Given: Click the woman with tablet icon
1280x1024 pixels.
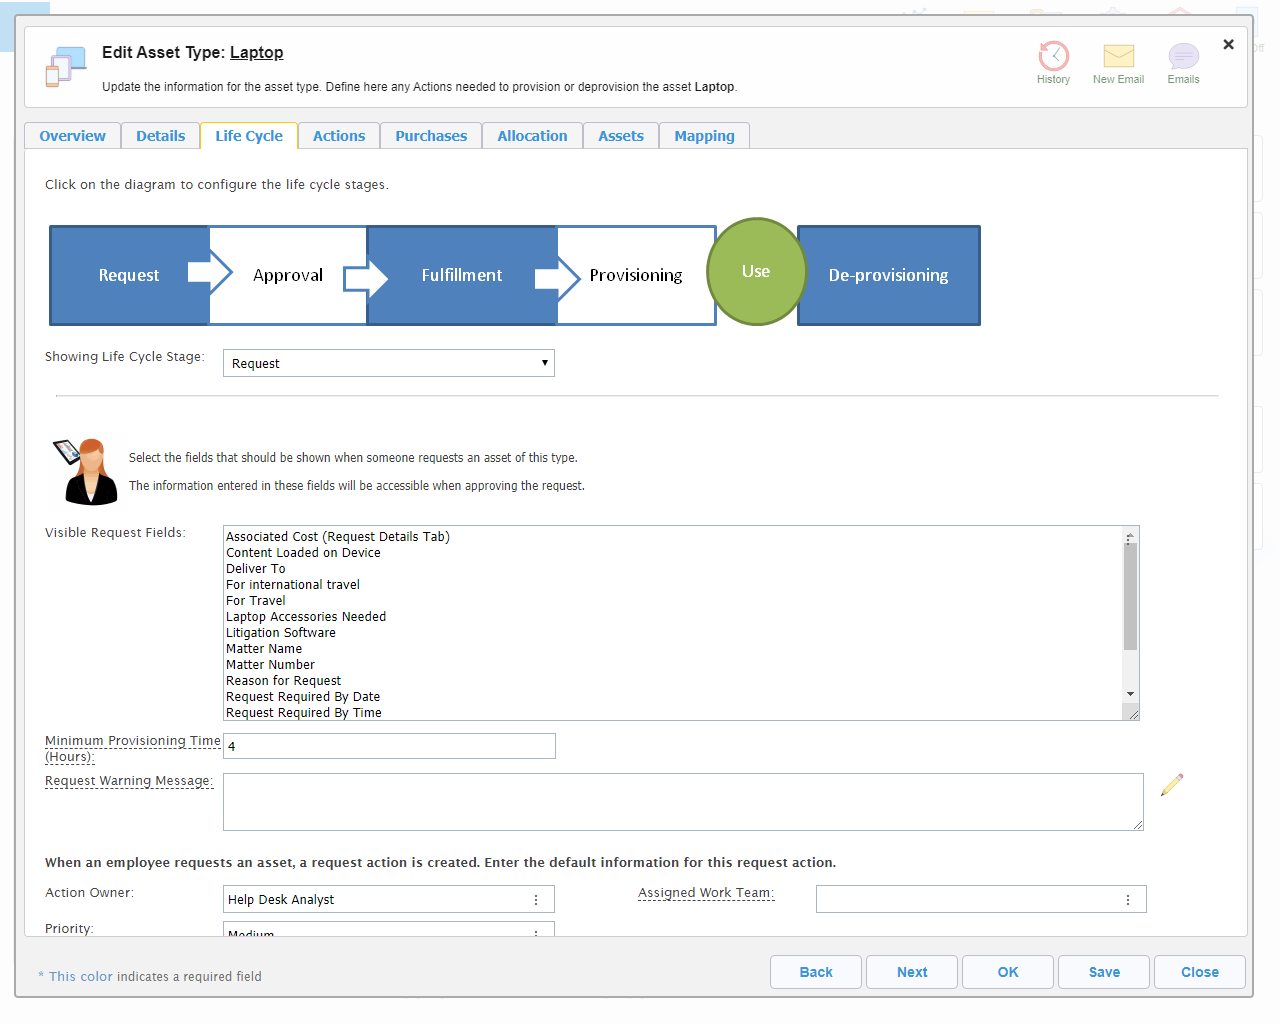Looking at the screenshot, I should click(85, 471).
